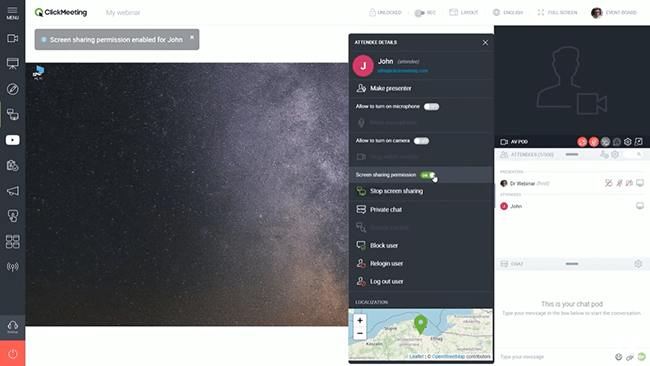Click the red power end-event button
650x366 pixels.
[12, 354]
